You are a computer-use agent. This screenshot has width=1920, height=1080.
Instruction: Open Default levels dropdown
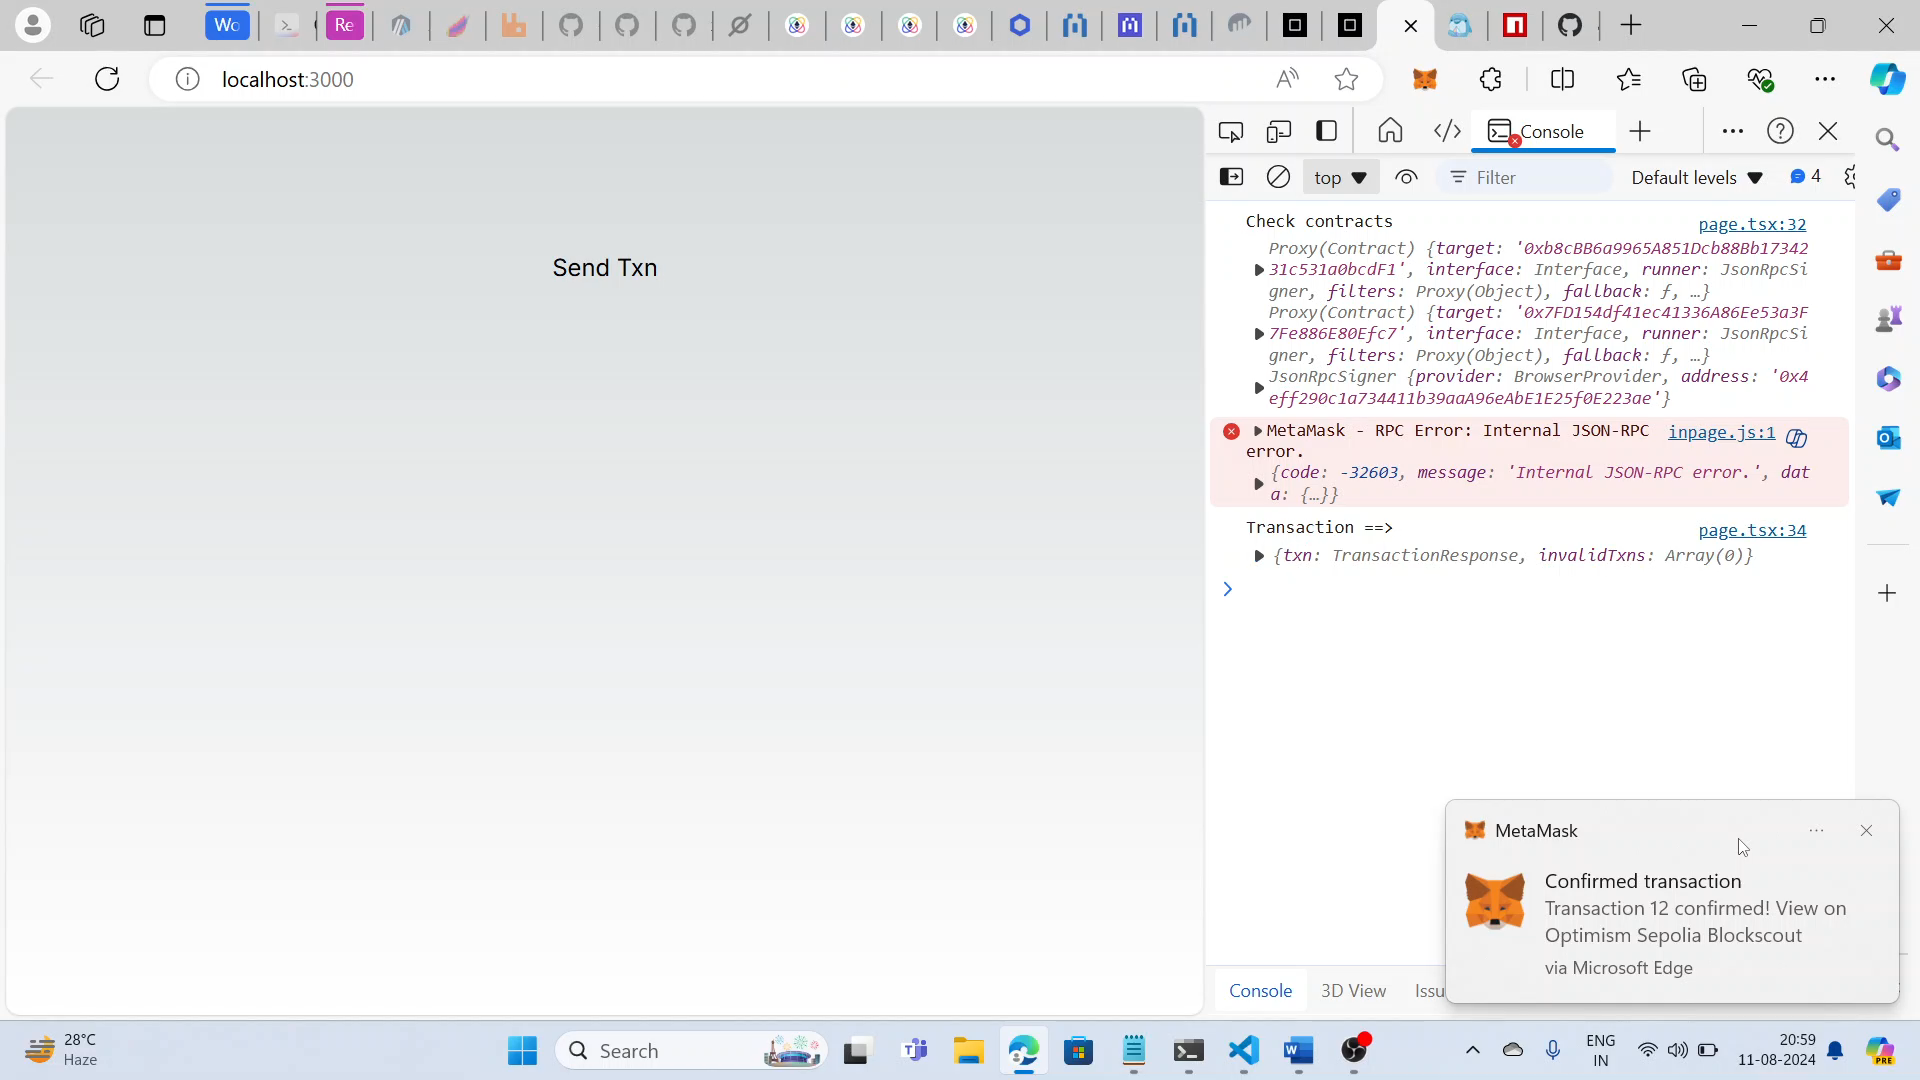[x=1697, y=177]
